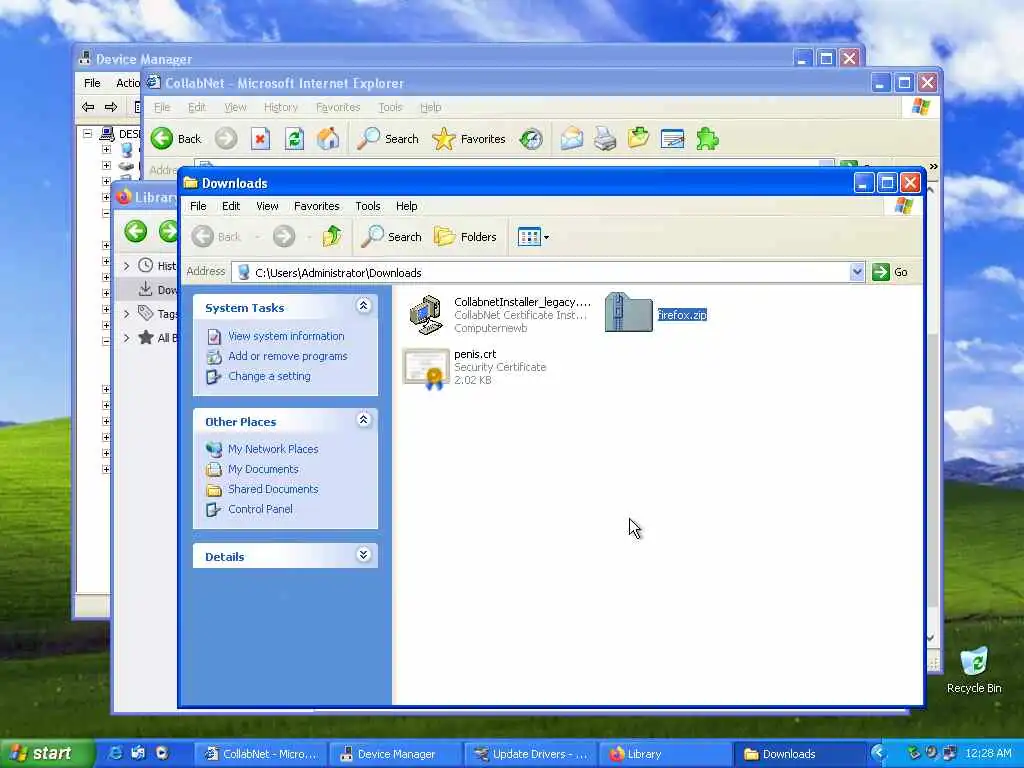Click the grayed Forward arrow in Downloads
The width and height of the screenshot is (1024, 768).
tap(284, 236)
